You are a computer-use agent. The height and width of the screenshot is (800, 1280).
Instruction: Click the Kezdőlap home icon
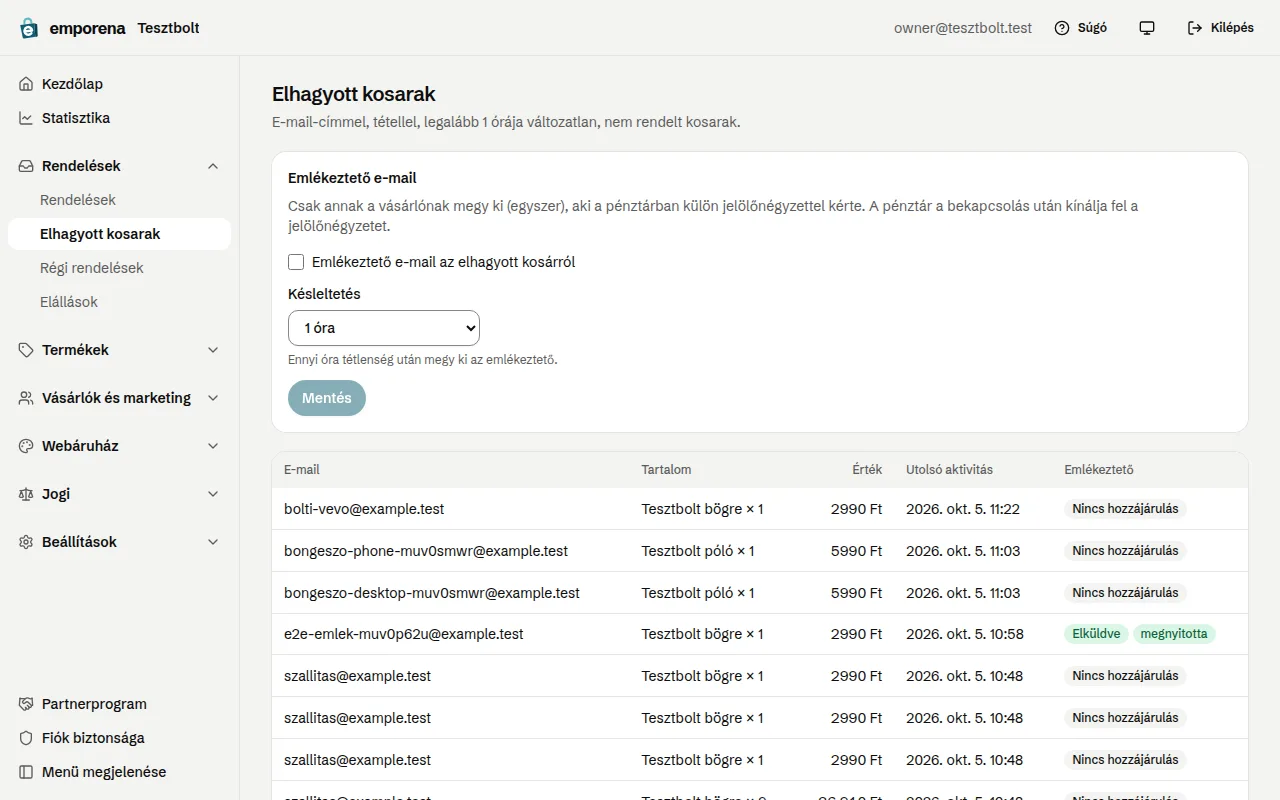tap(26, 84)
